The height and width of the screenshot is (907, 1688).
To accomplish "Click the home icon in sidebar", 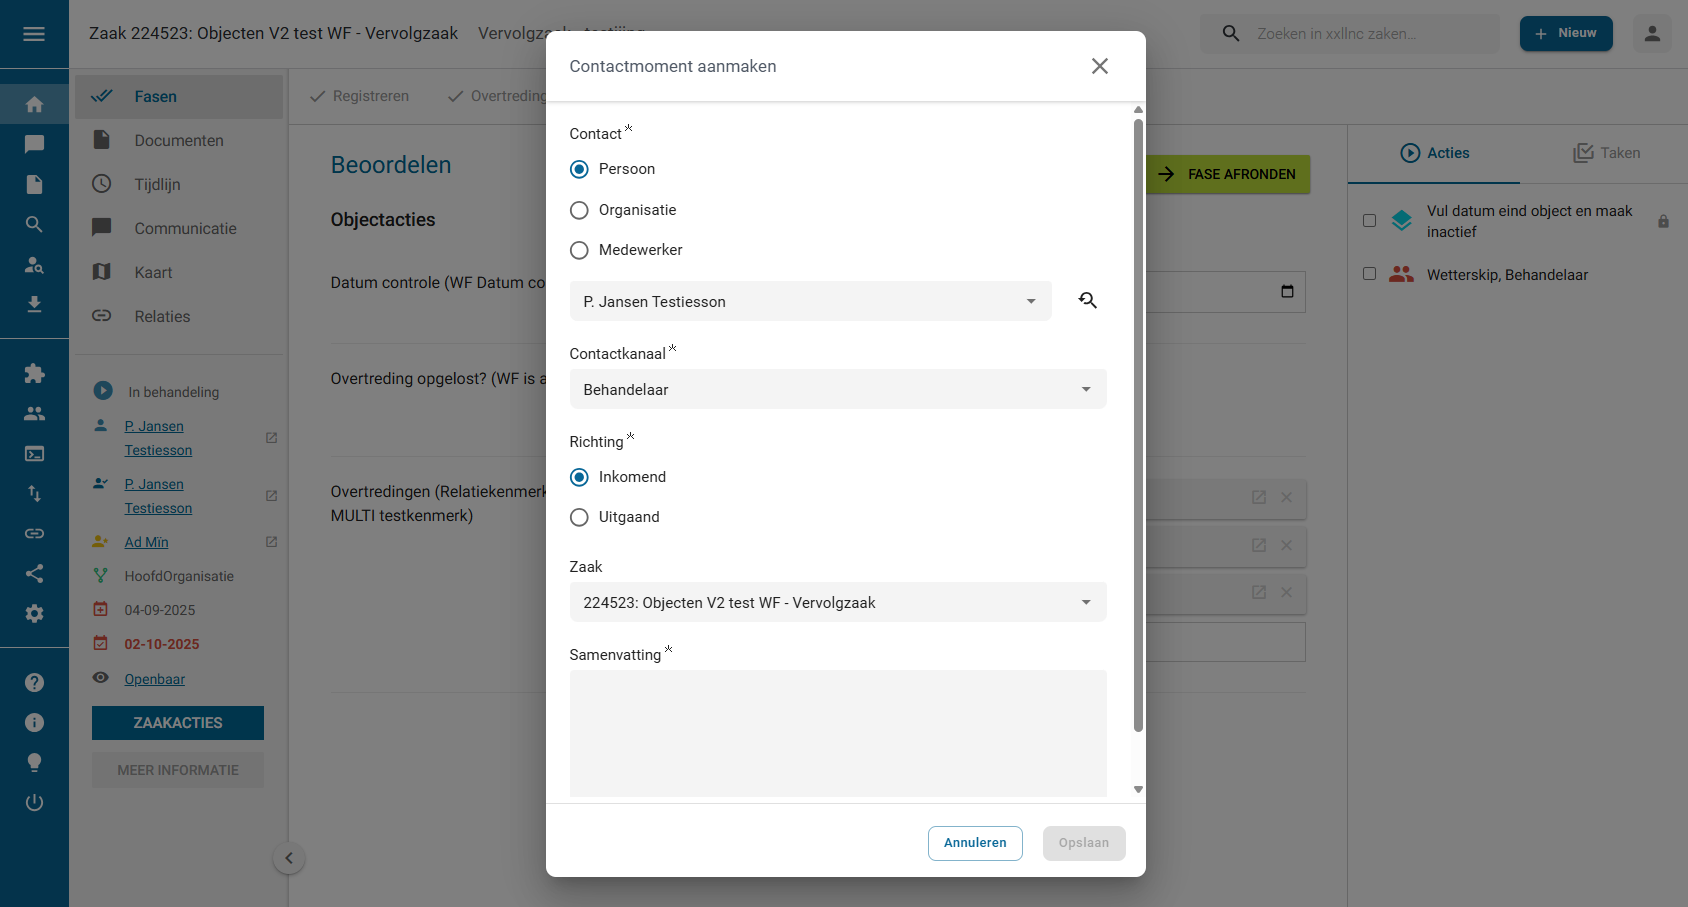I will pyautogui.click(x=34, y=104).
